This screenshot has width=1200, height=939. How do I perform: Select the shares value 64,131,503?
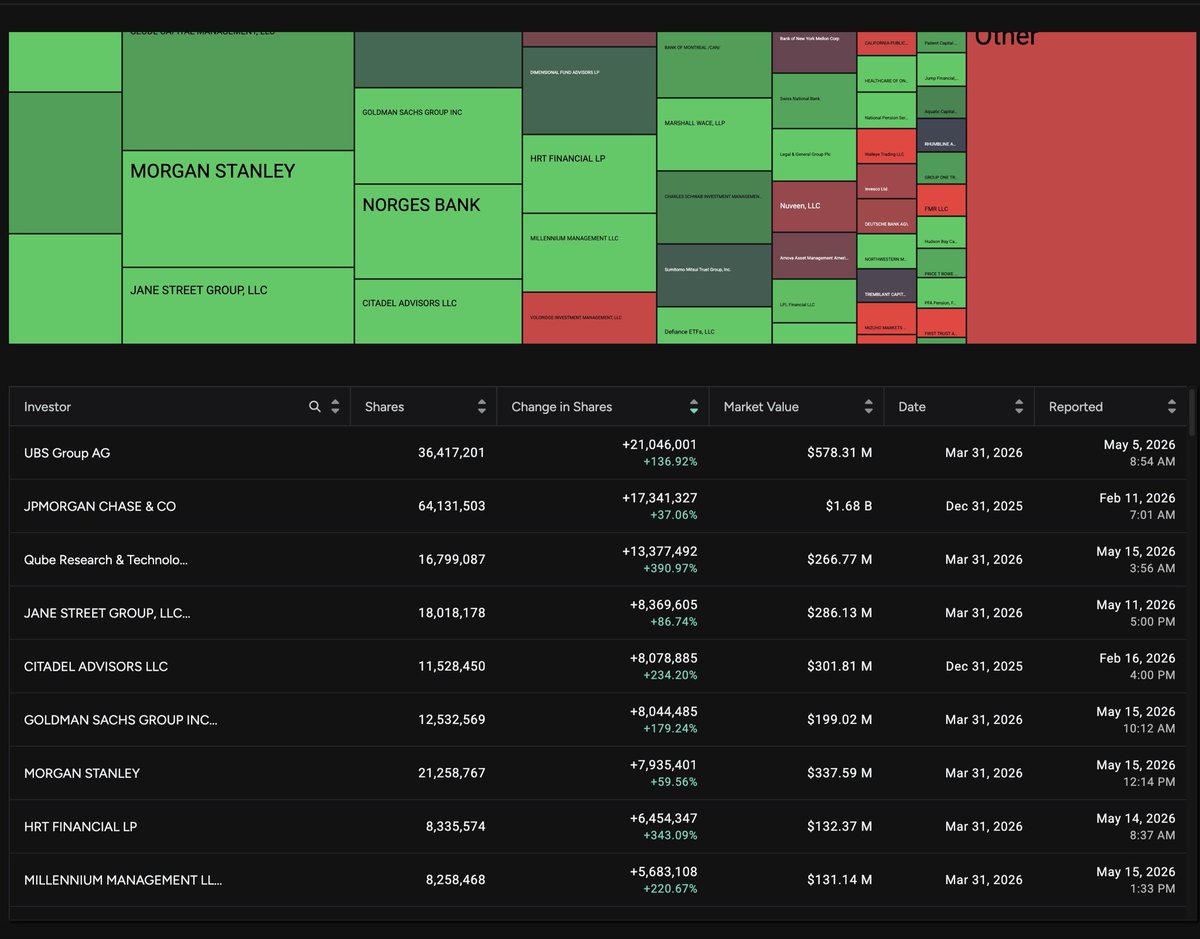(451, 506)
